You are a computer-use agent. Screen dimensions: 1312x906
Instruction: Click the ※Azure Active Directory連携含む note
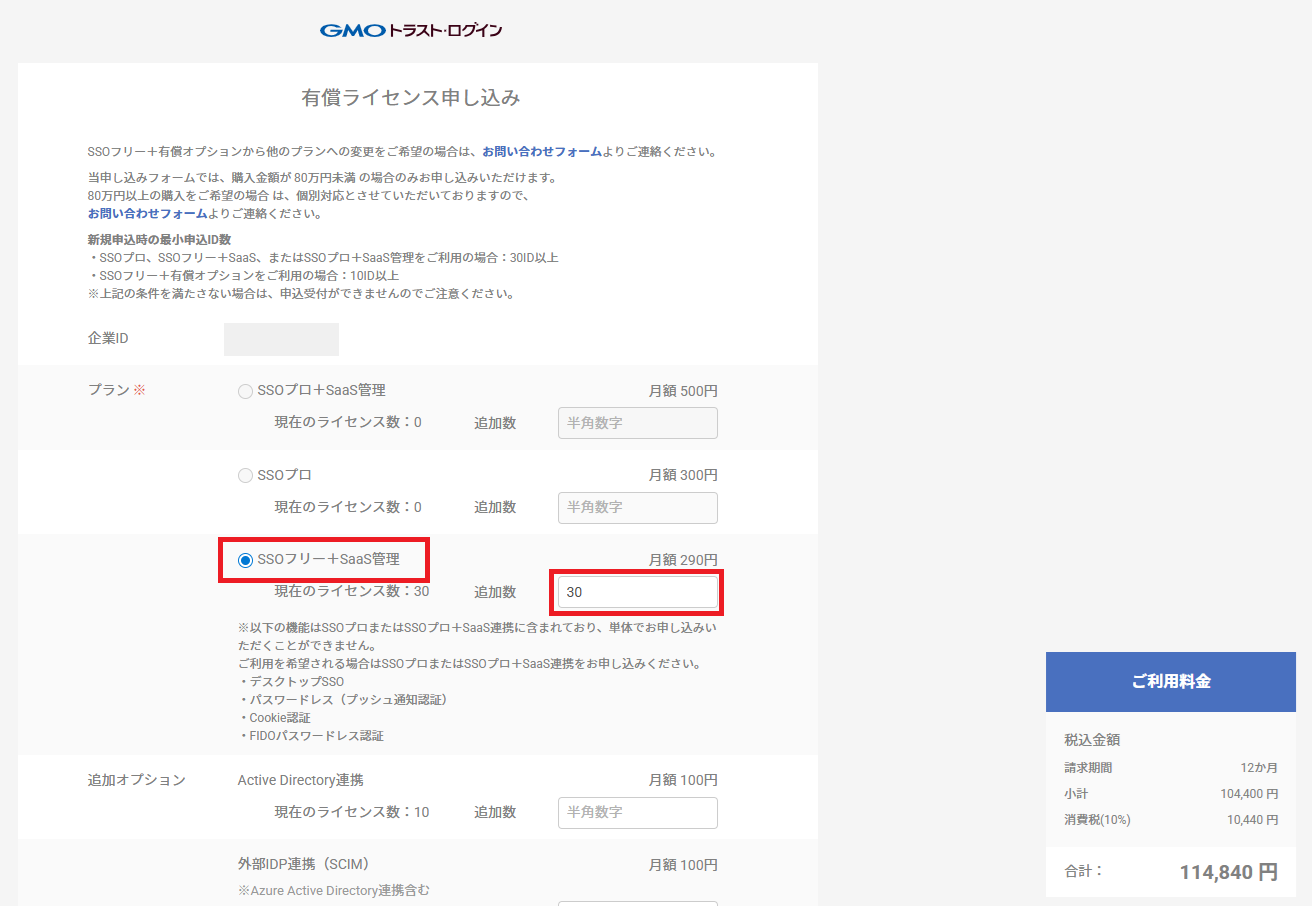(334, 890)
